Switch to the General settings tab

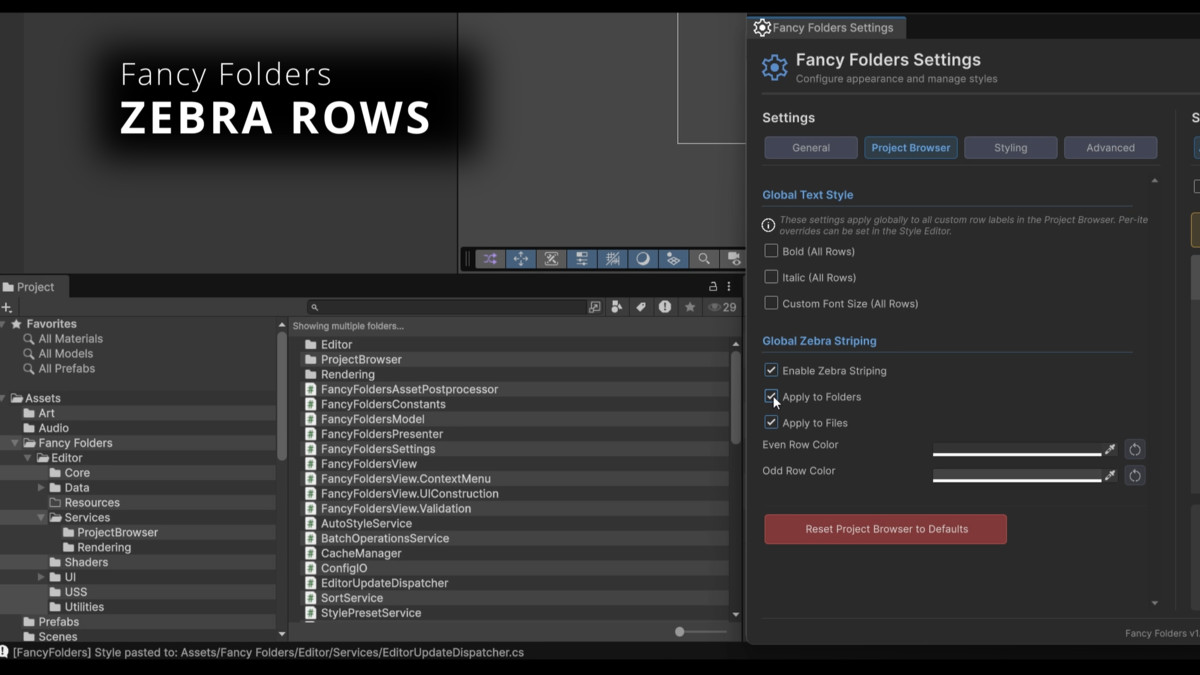coord(811,148)
